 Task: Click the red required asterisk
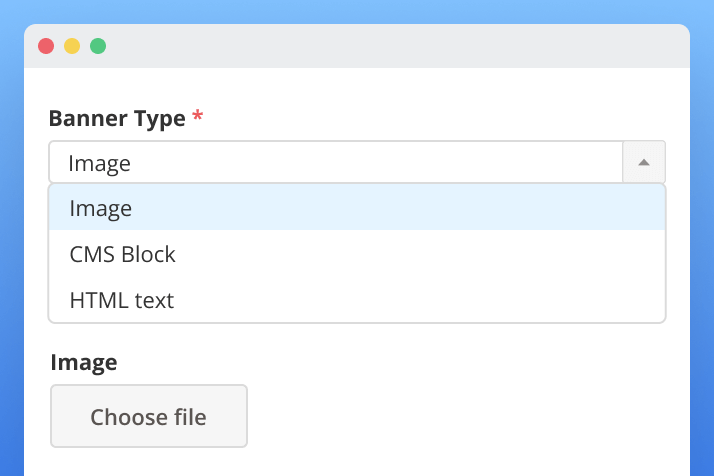click(197, 117)
